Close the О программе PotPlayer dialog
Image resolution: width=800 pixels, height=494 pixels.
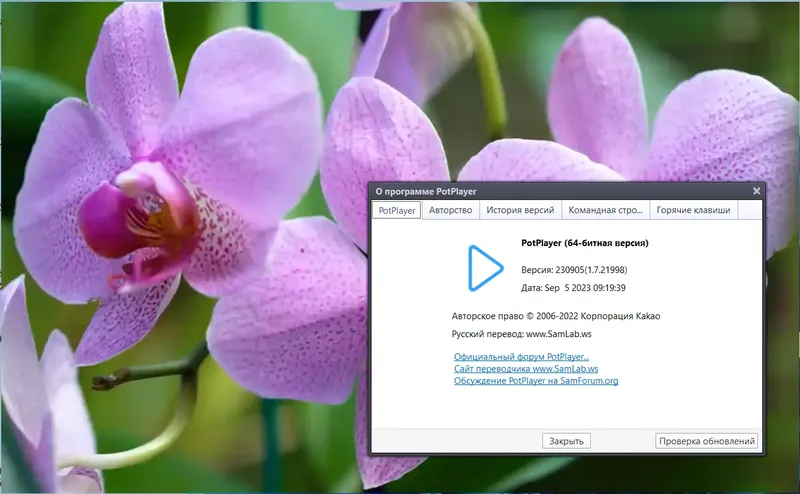(x=756, y=191)
